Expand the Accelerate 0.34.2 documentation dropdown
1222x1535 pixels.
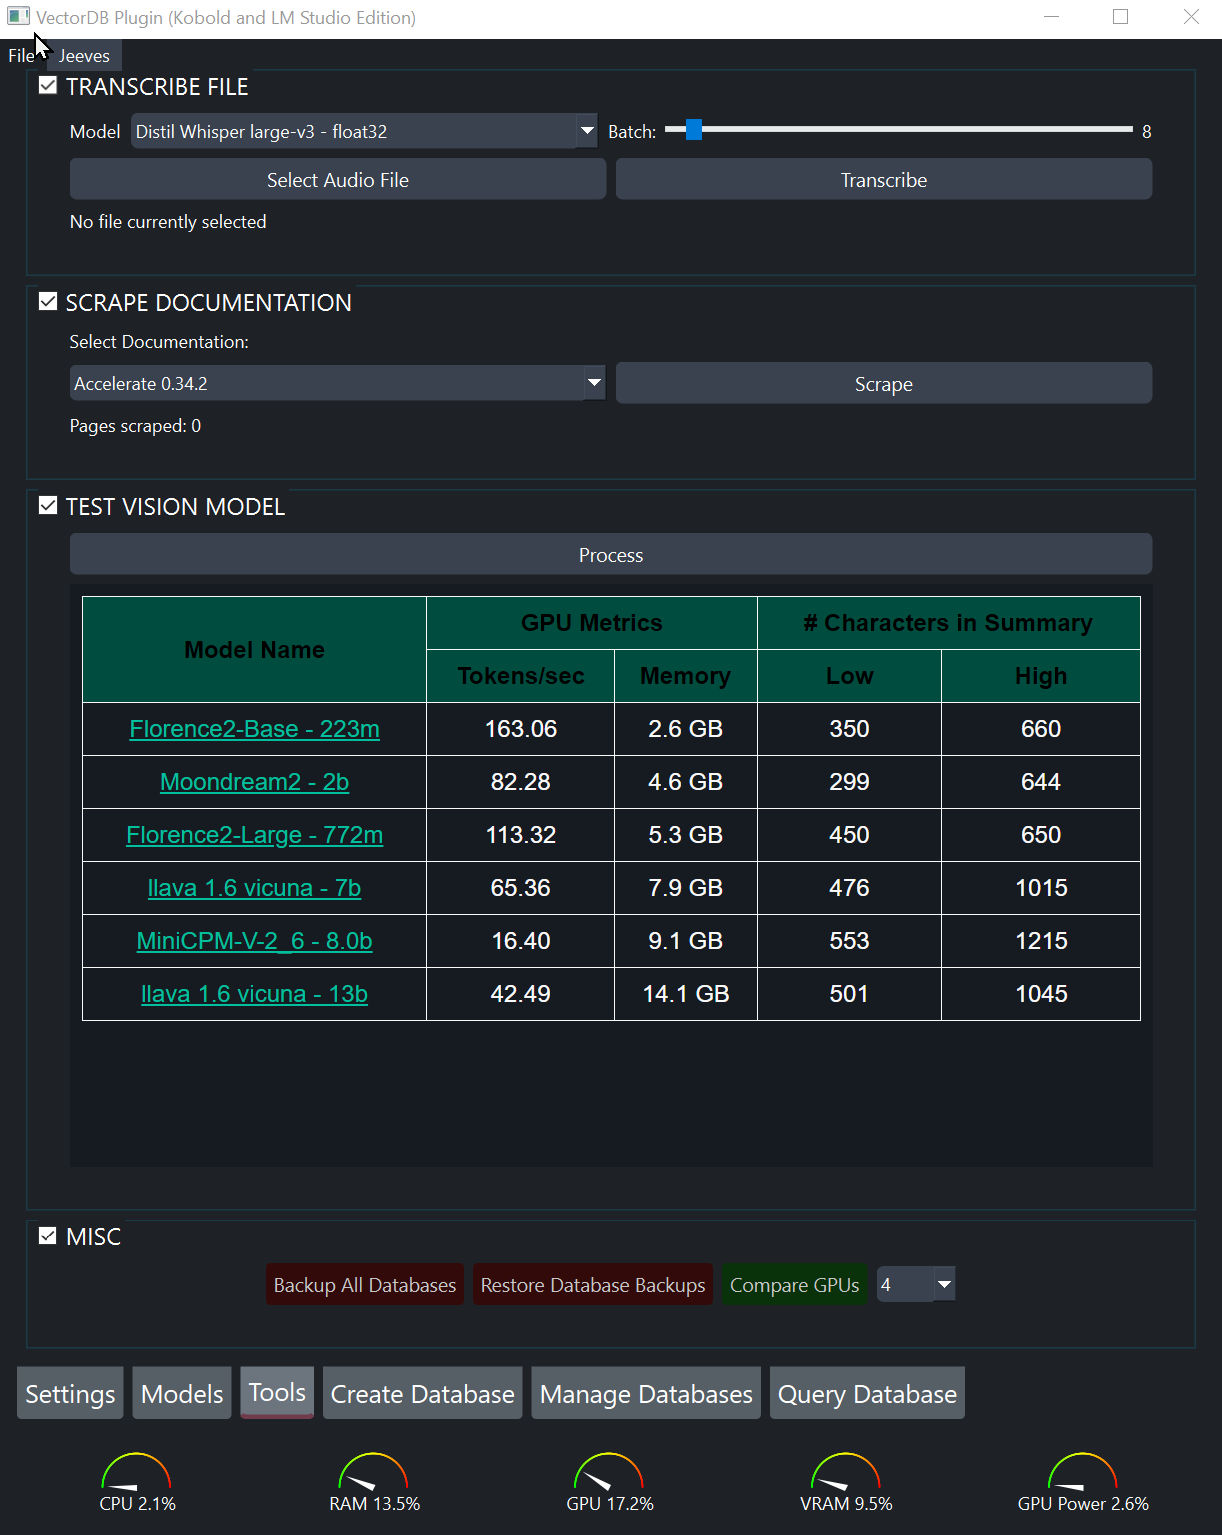pos(594,383)
